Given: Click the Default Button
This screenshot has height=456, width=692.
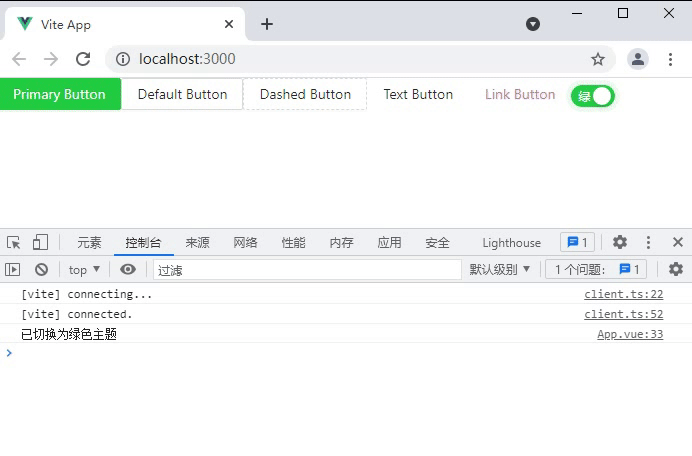Looking at the screenshot, I should (x=182, y=94).
